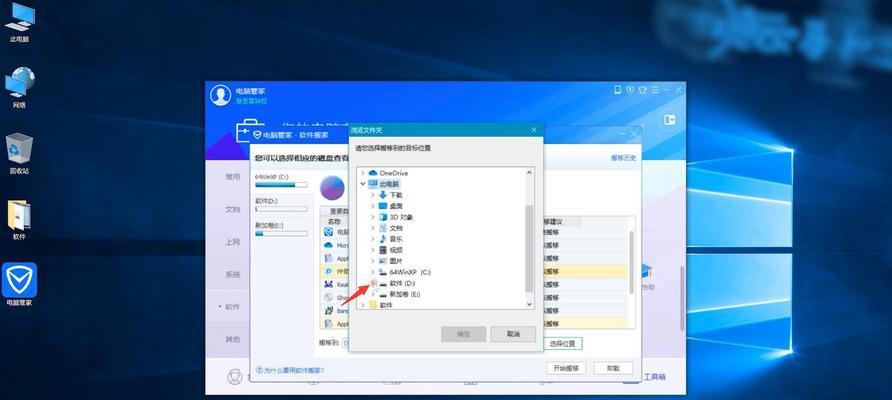Screen dimensions: 892x400
Task: Click the OneDrive cloud icon in tree
Action: pos(373,172)
